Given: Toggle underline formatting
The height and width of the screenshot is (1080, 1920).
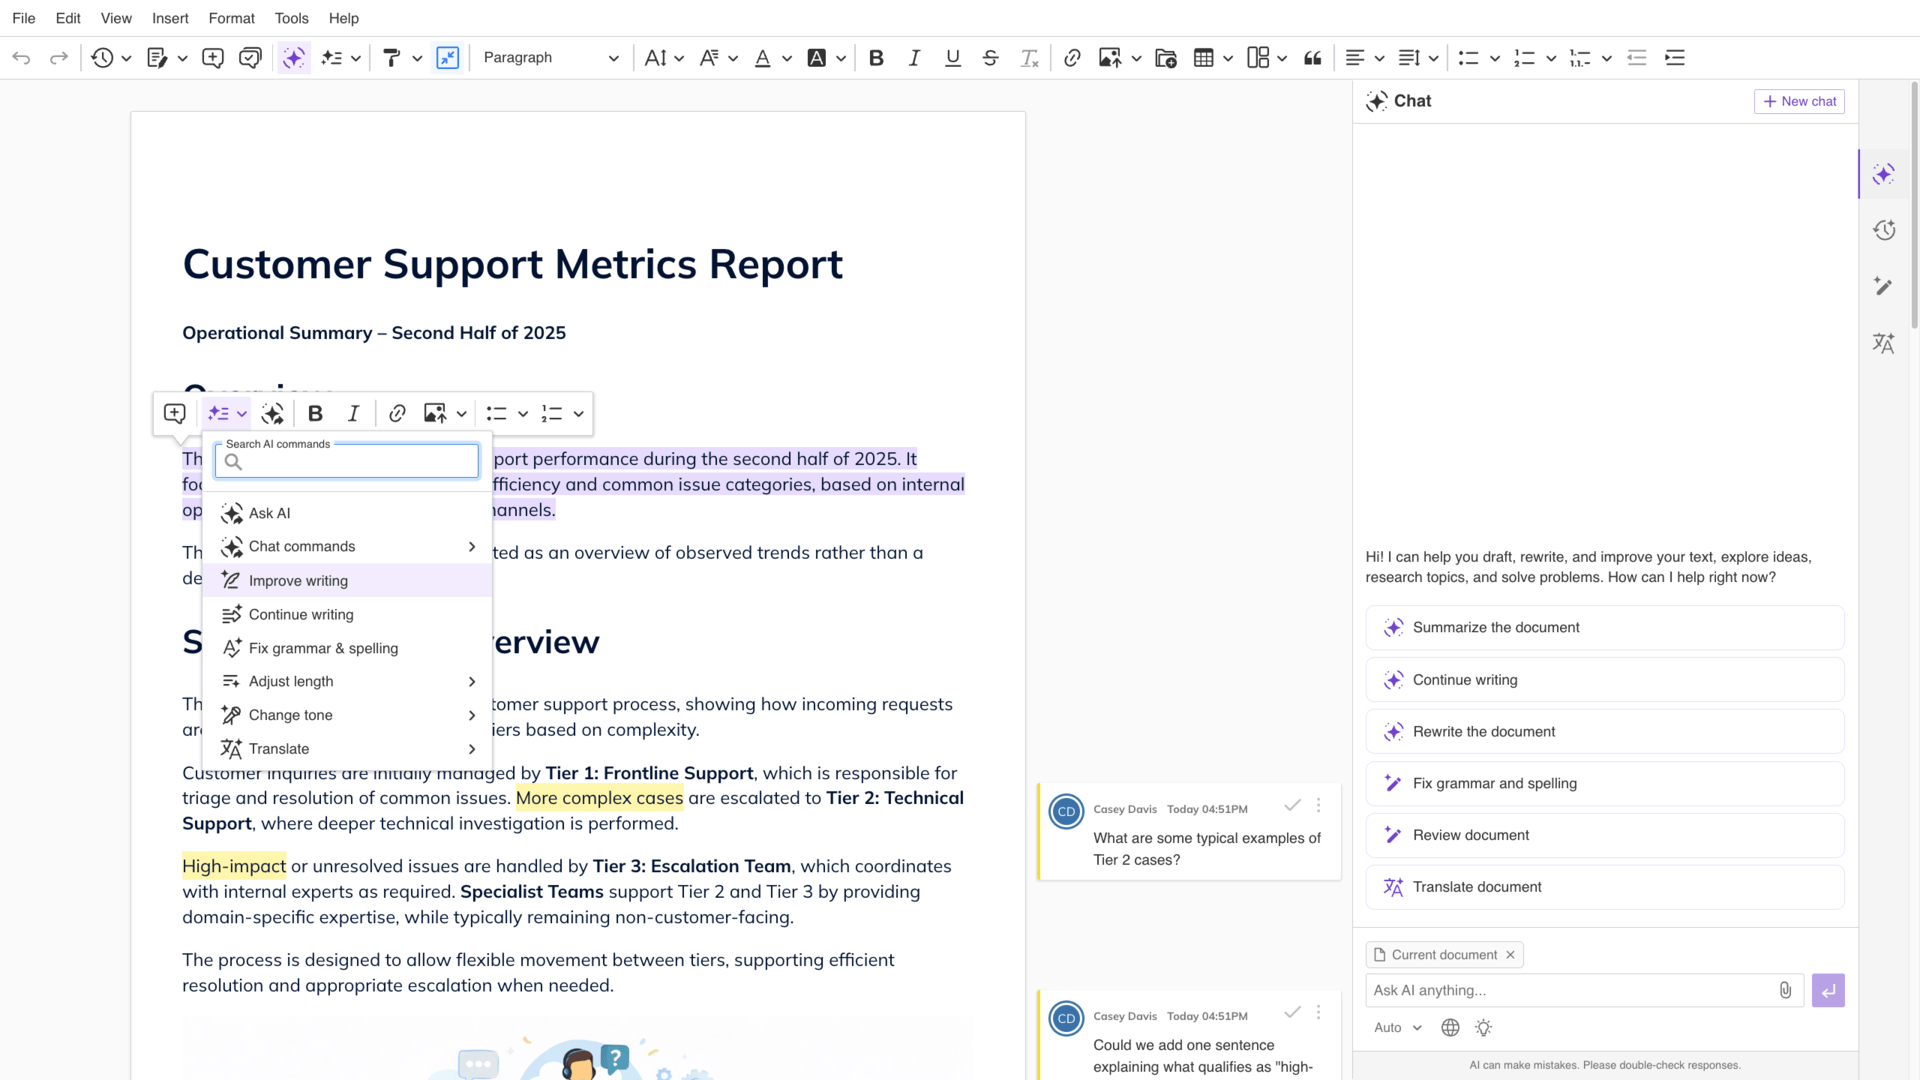Looking at the screenshot, I should pyautogui.click(x=952, y=58).
